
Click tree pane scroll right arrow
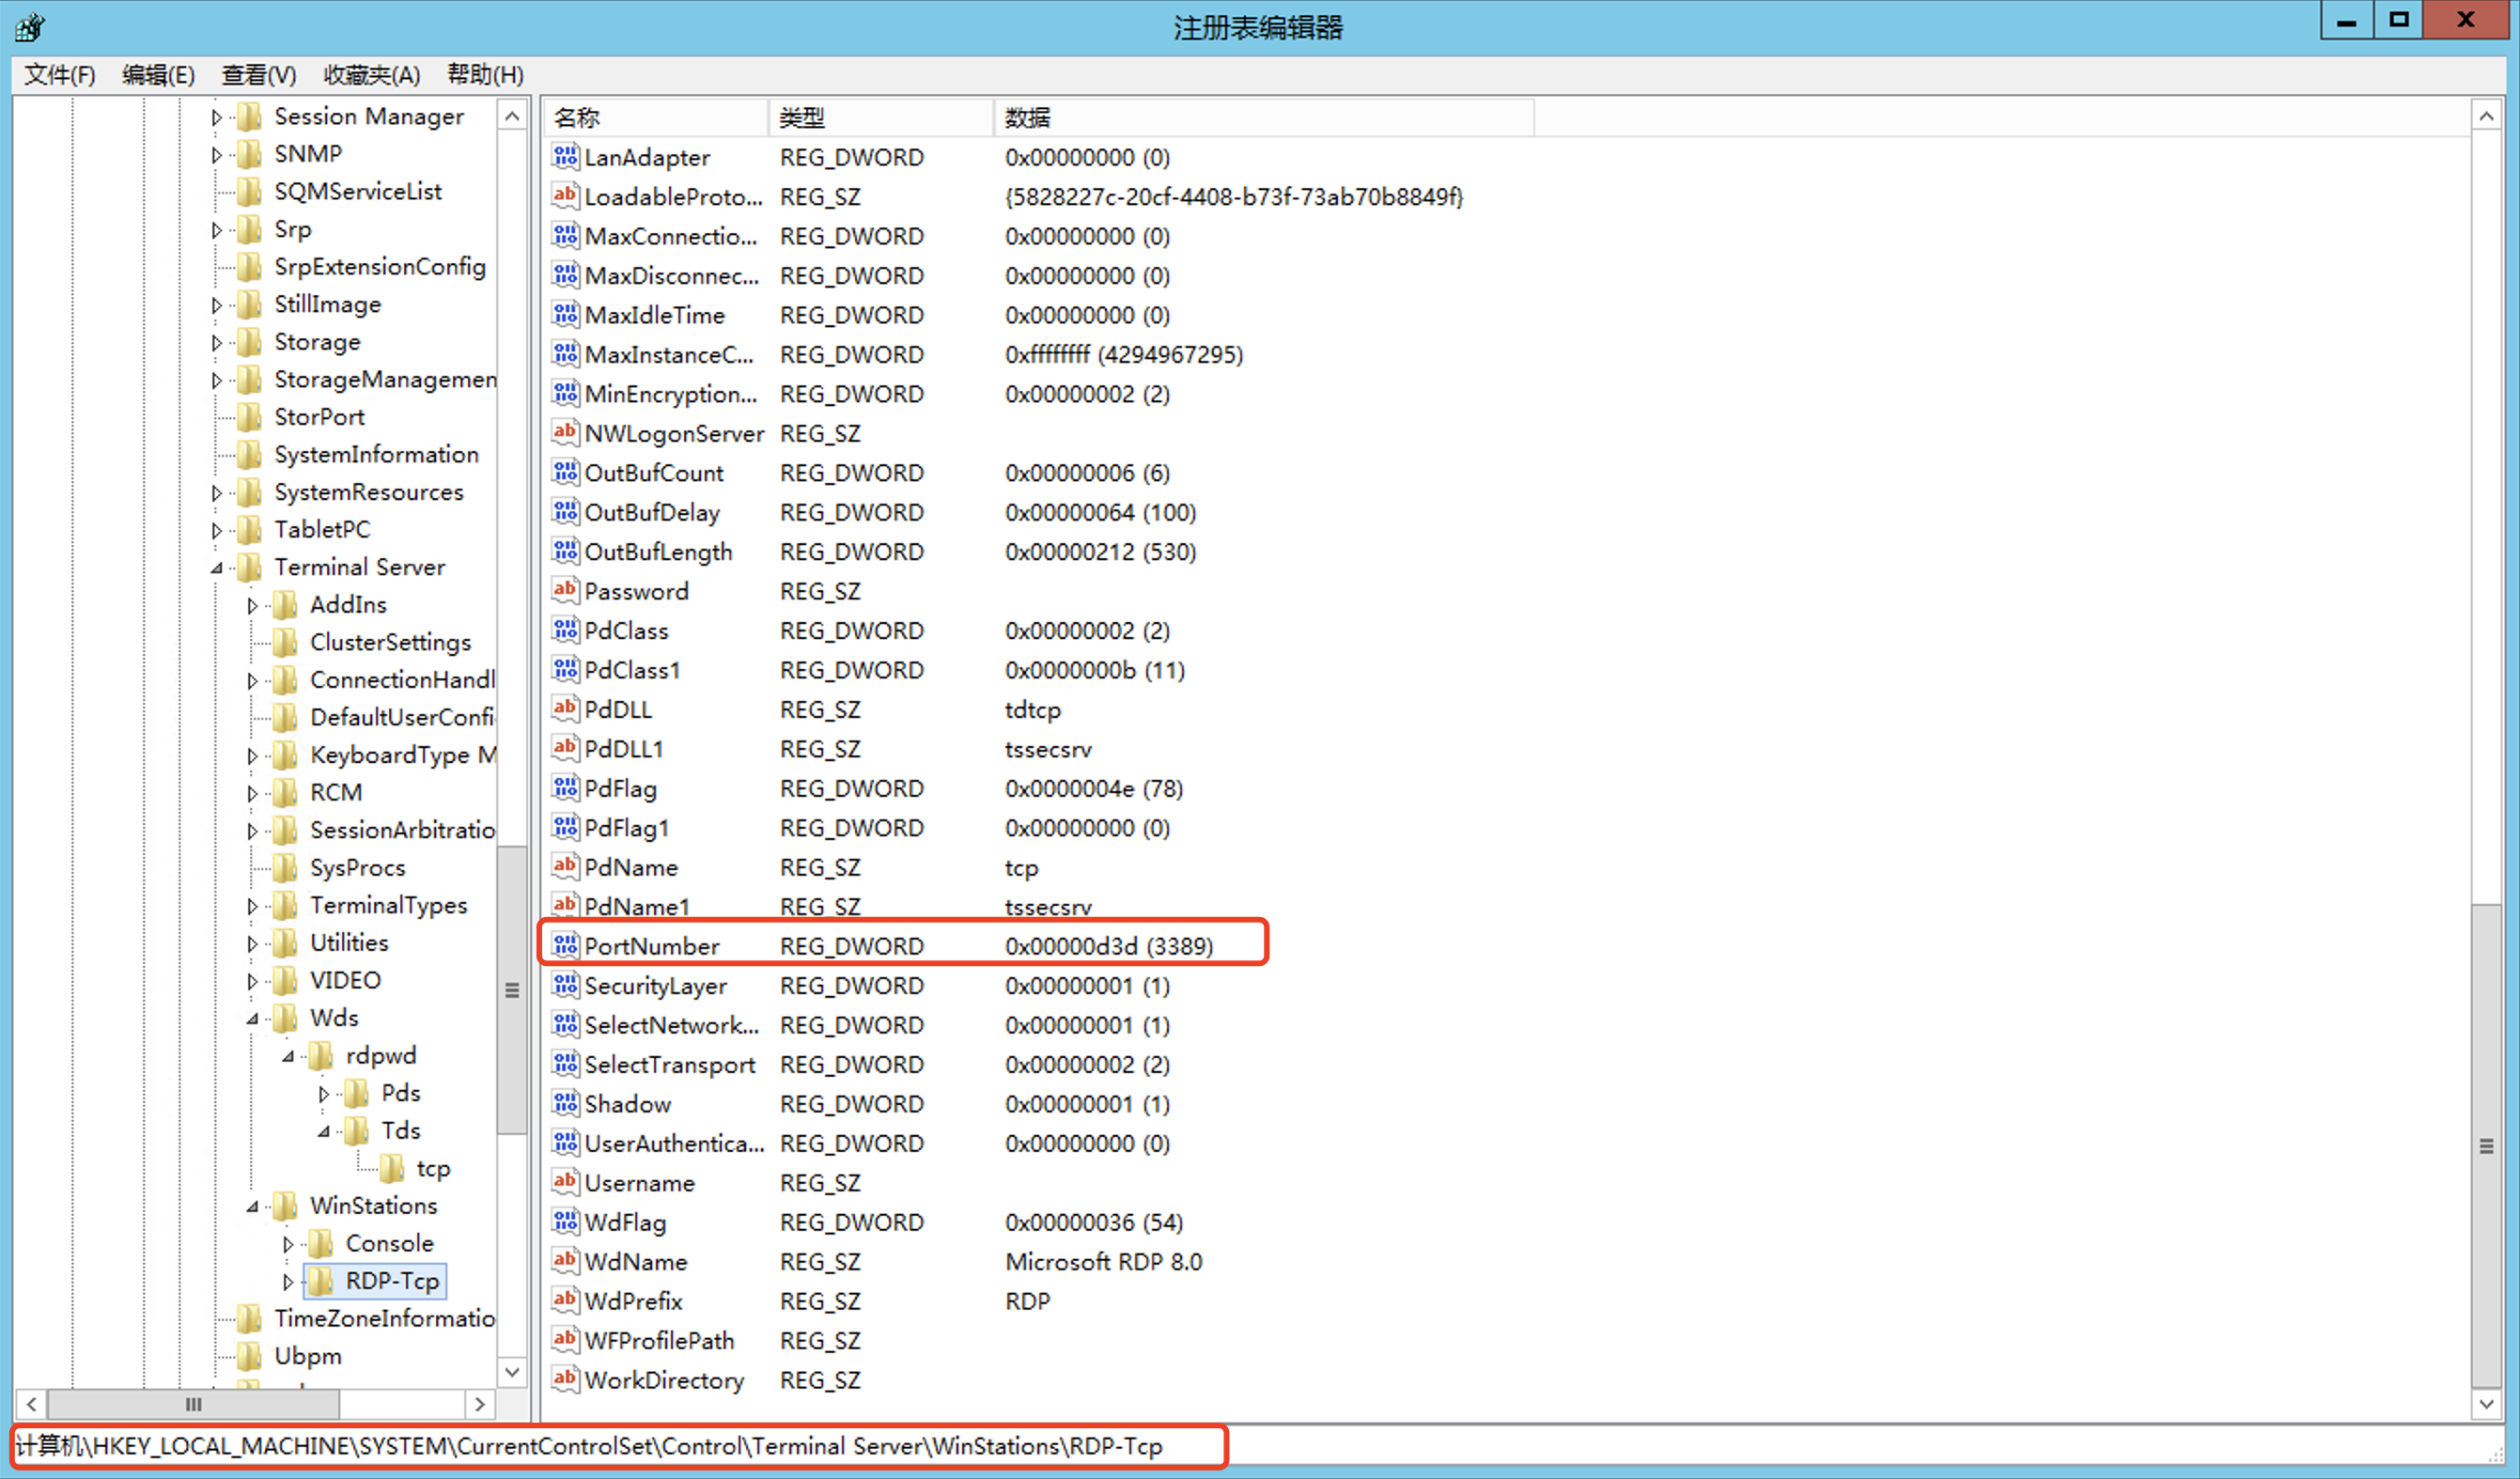(480, 1404)
